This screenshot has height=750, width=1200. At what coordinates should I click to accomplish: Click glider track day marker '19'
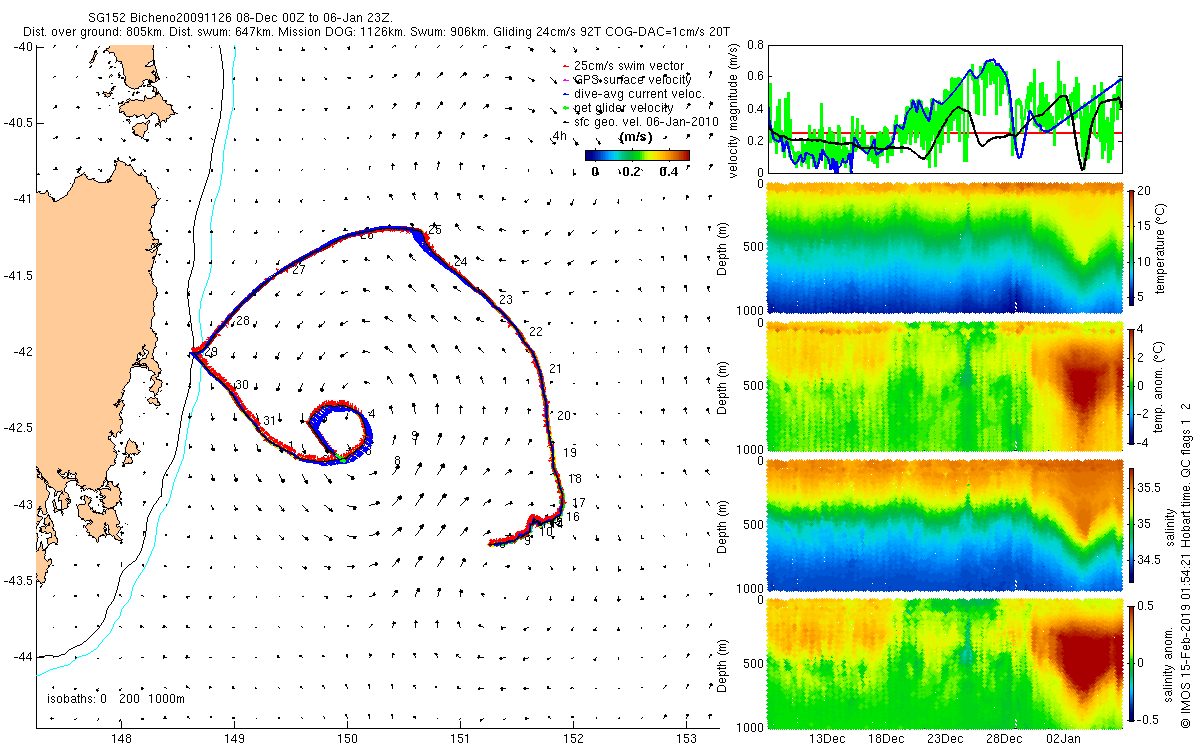tap(570, 453)
